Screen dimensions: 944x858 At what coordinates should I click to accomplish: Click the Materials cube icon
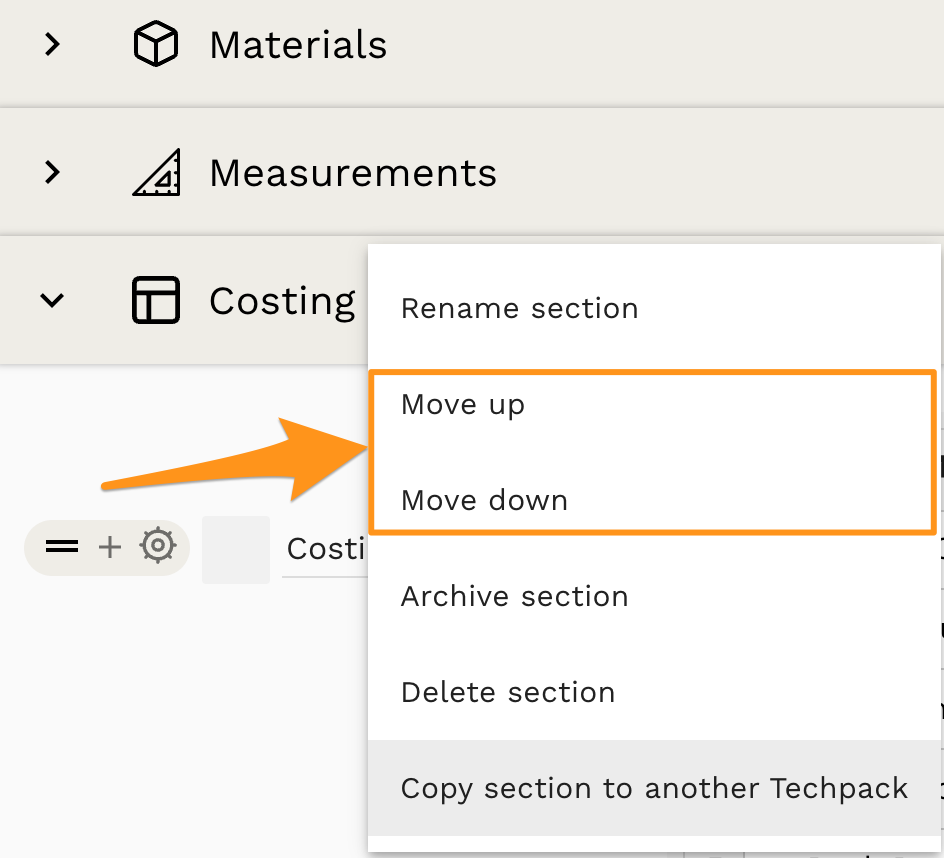(156, 45)
